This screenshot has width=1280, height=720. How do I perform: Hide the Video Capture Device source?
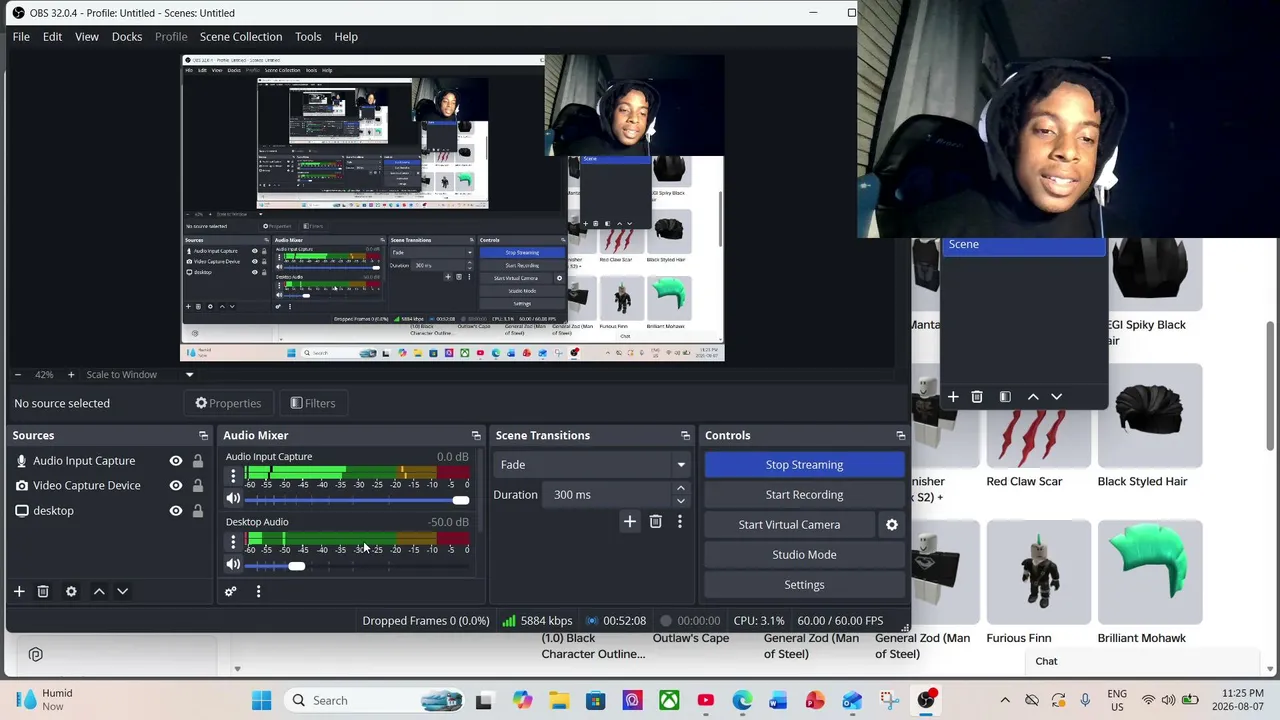click(176, 486)
